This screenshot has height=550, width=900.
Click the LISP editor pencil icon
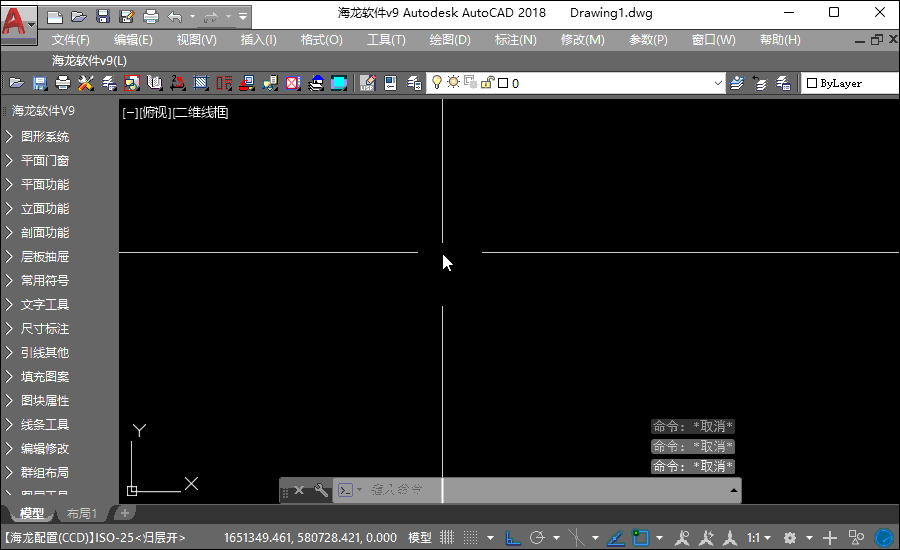click(367, 83)
